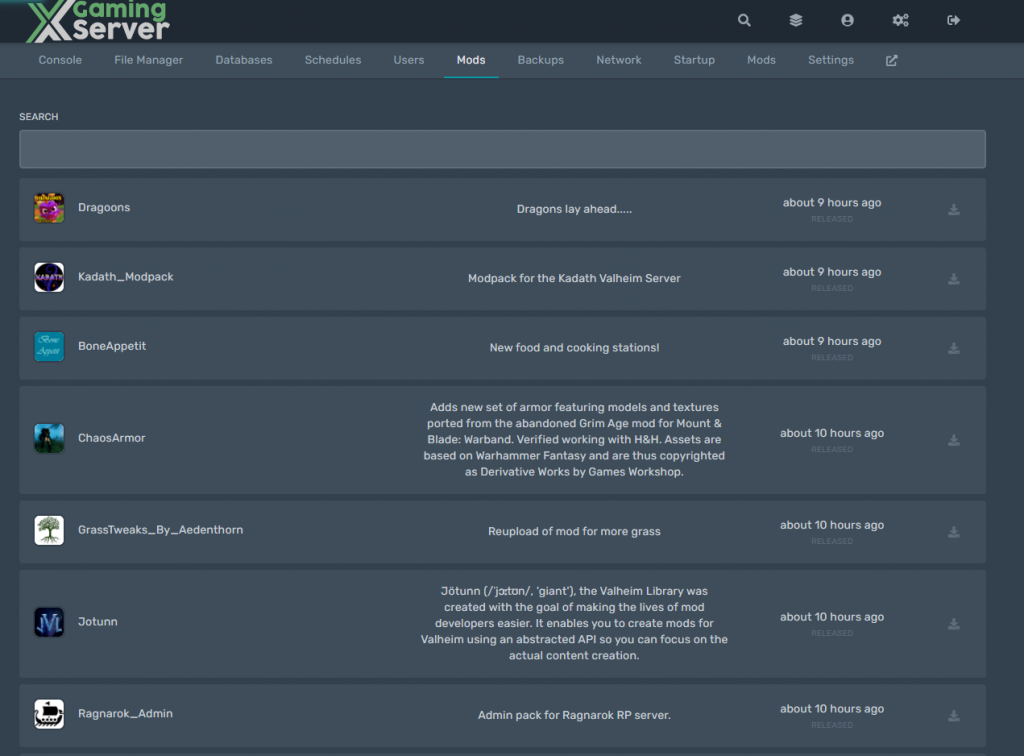Select the GrassTweaks_By_Aedenthorn mod name

pyautogui.click(x=160, y=530)
